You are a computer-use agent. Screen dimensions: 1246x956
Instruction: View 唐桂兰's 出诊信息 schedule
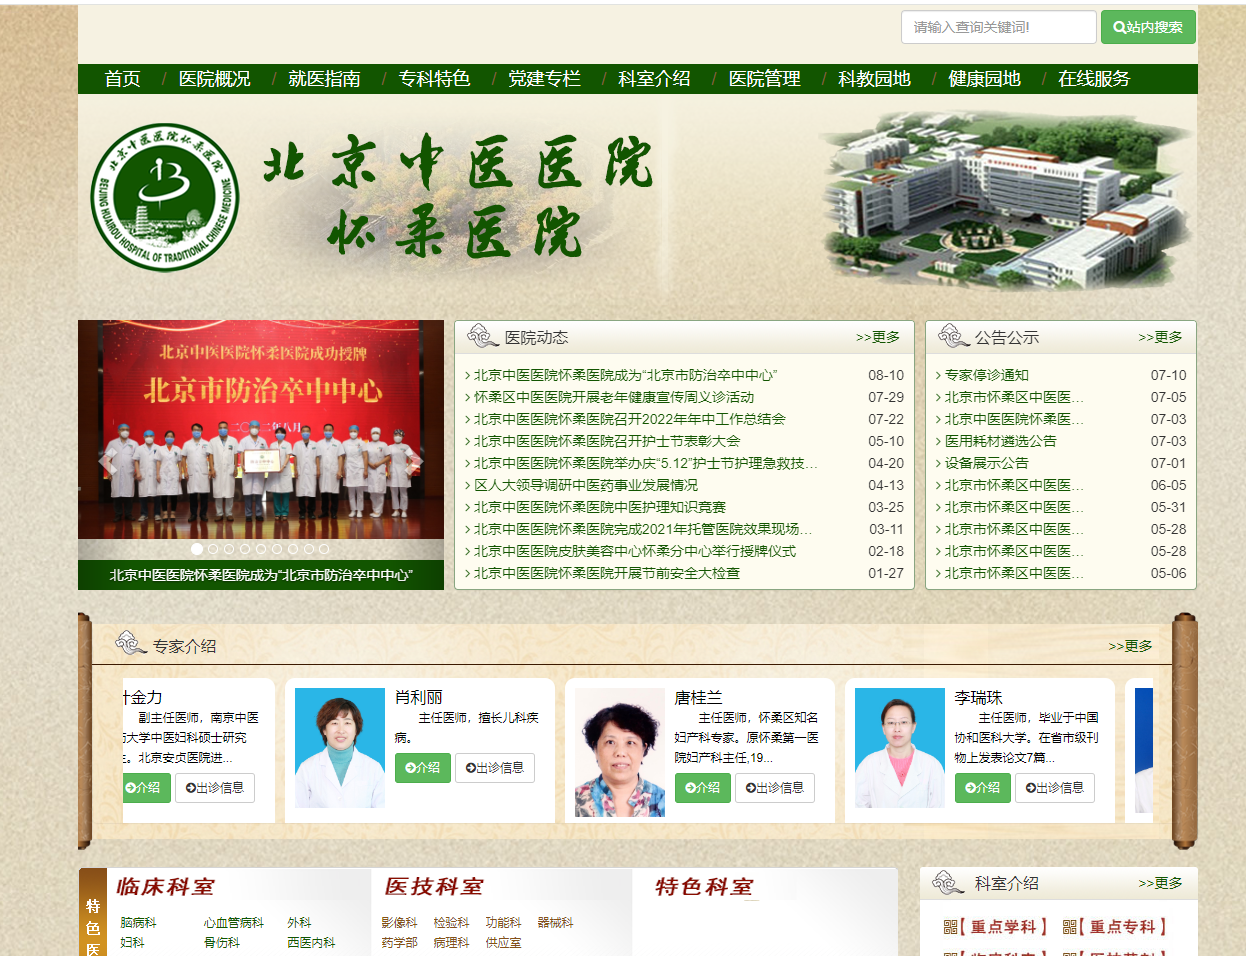coord(775,788)
